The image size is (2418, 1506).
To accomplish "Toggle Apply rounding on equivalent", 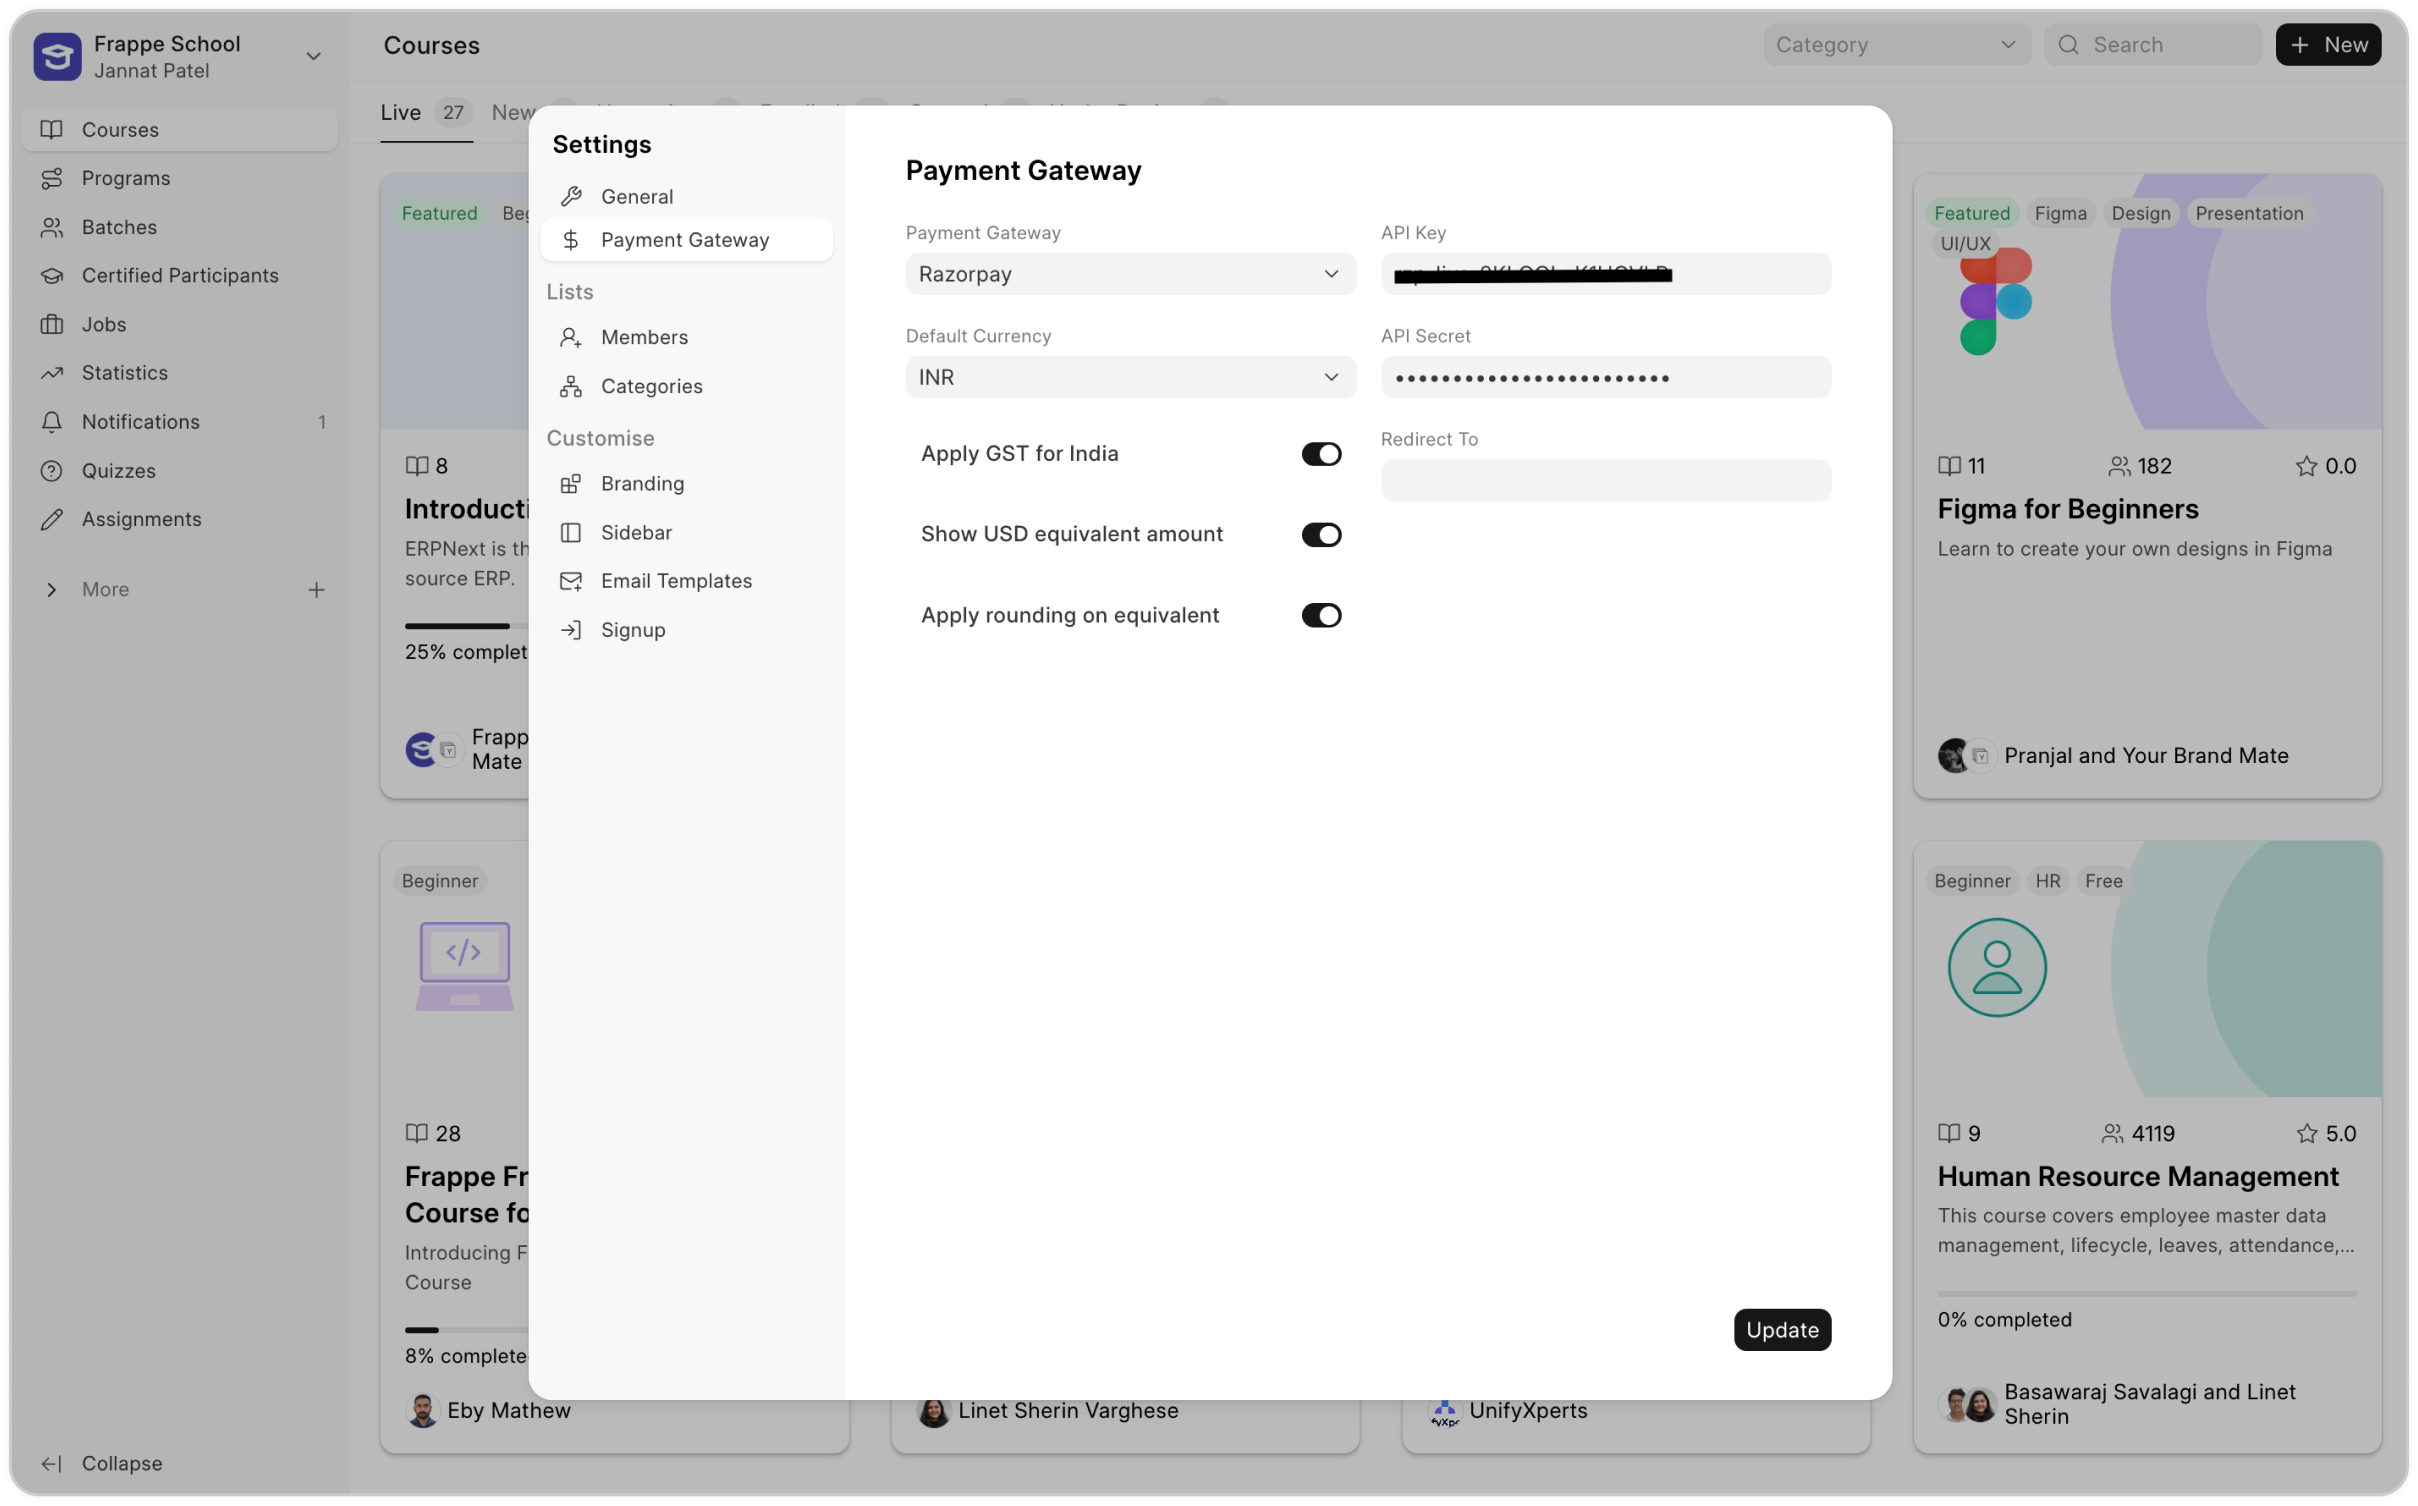I will (x=1320, y=616).
